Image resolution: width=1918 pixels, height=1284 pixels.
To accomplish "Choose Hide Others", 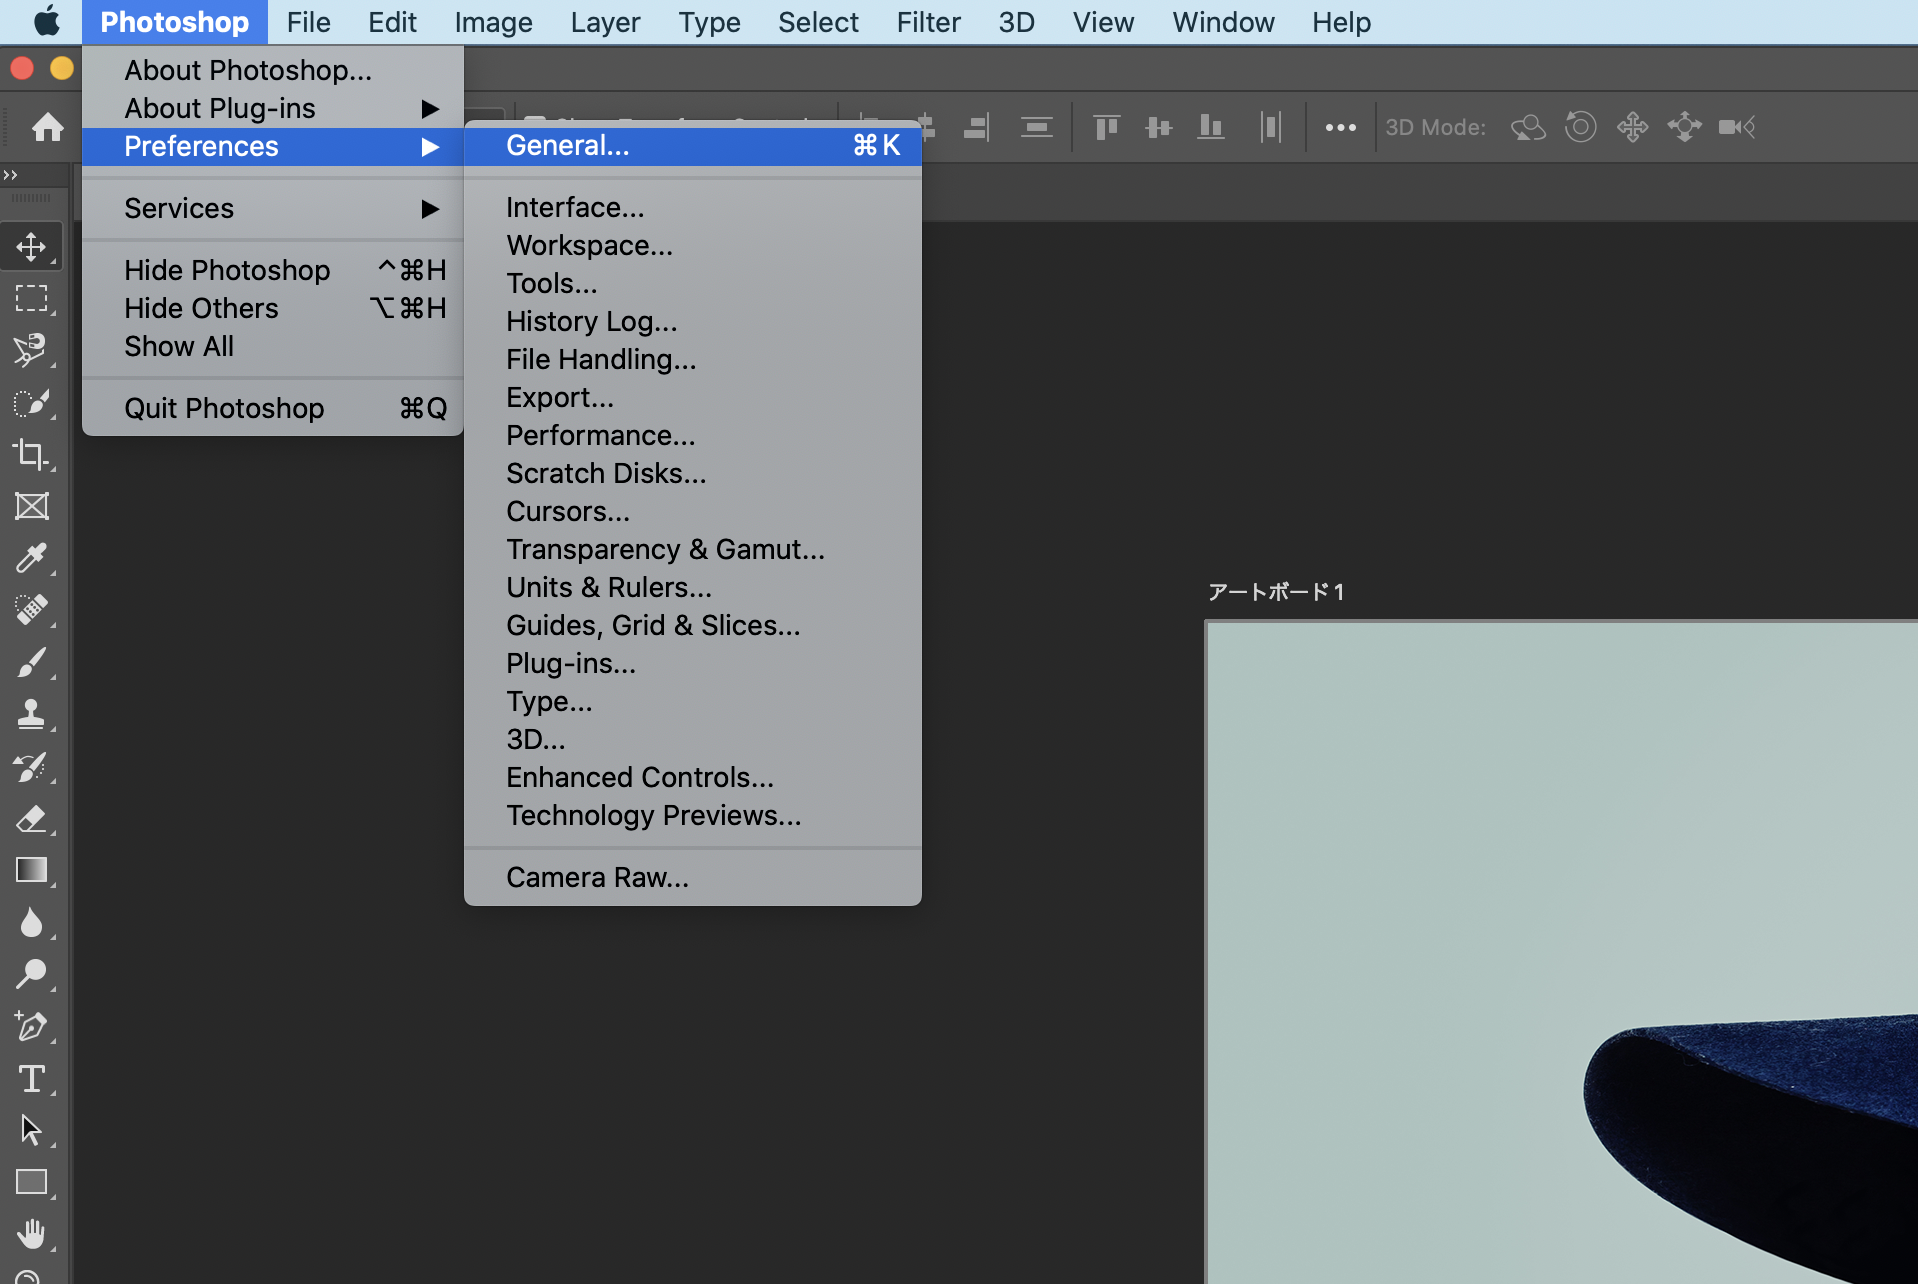I will [272, 308].
